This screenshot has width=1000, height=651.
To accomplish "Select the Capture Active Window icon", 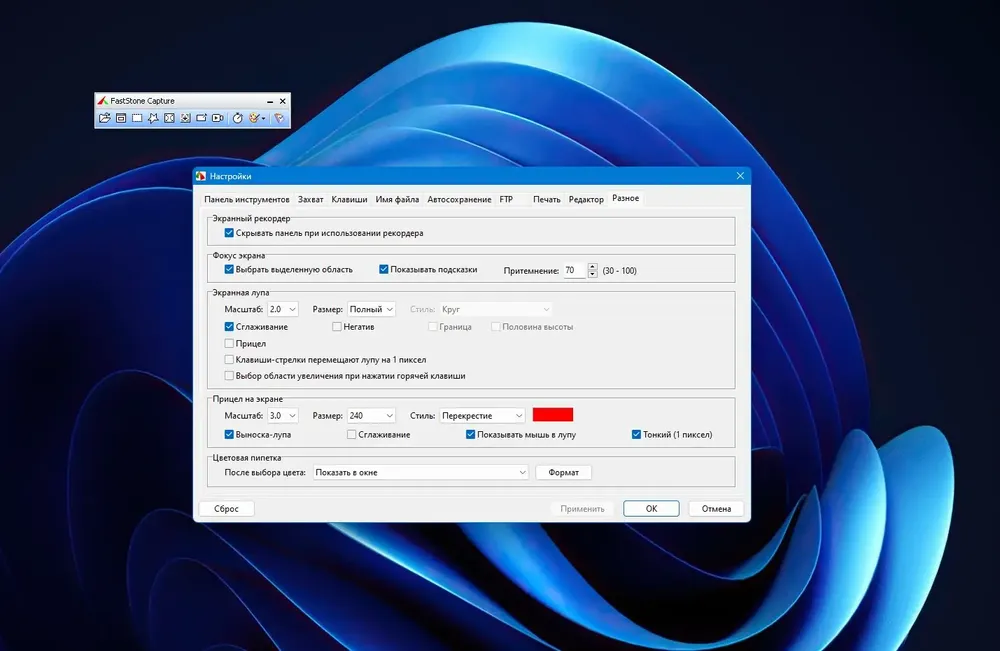I will pos(121,118).
